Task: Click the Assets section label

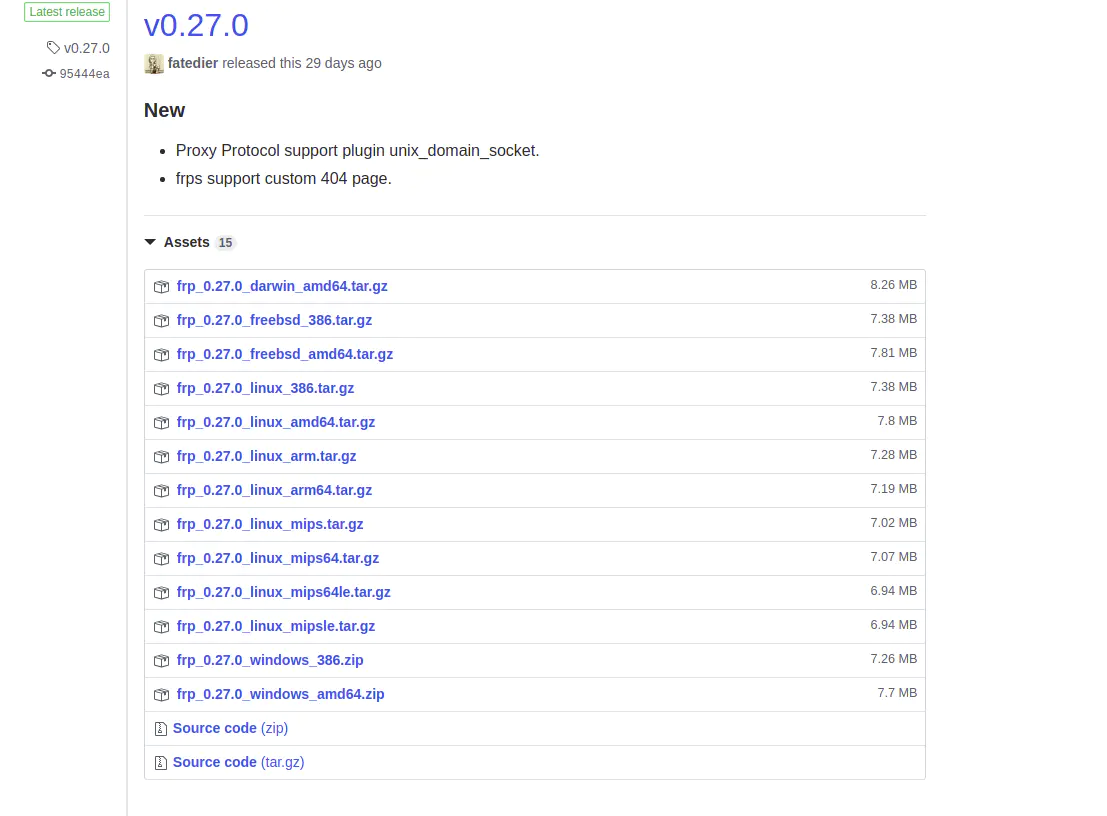Action: tap(186, 242)
